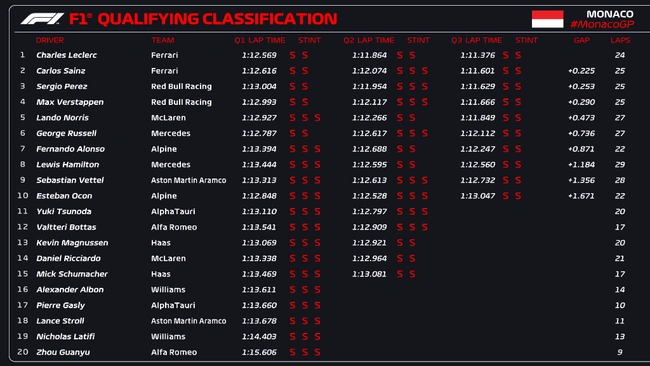Select driver Charles Leclerc
This screenshot has width=650, height=366.
click(66, 55)
